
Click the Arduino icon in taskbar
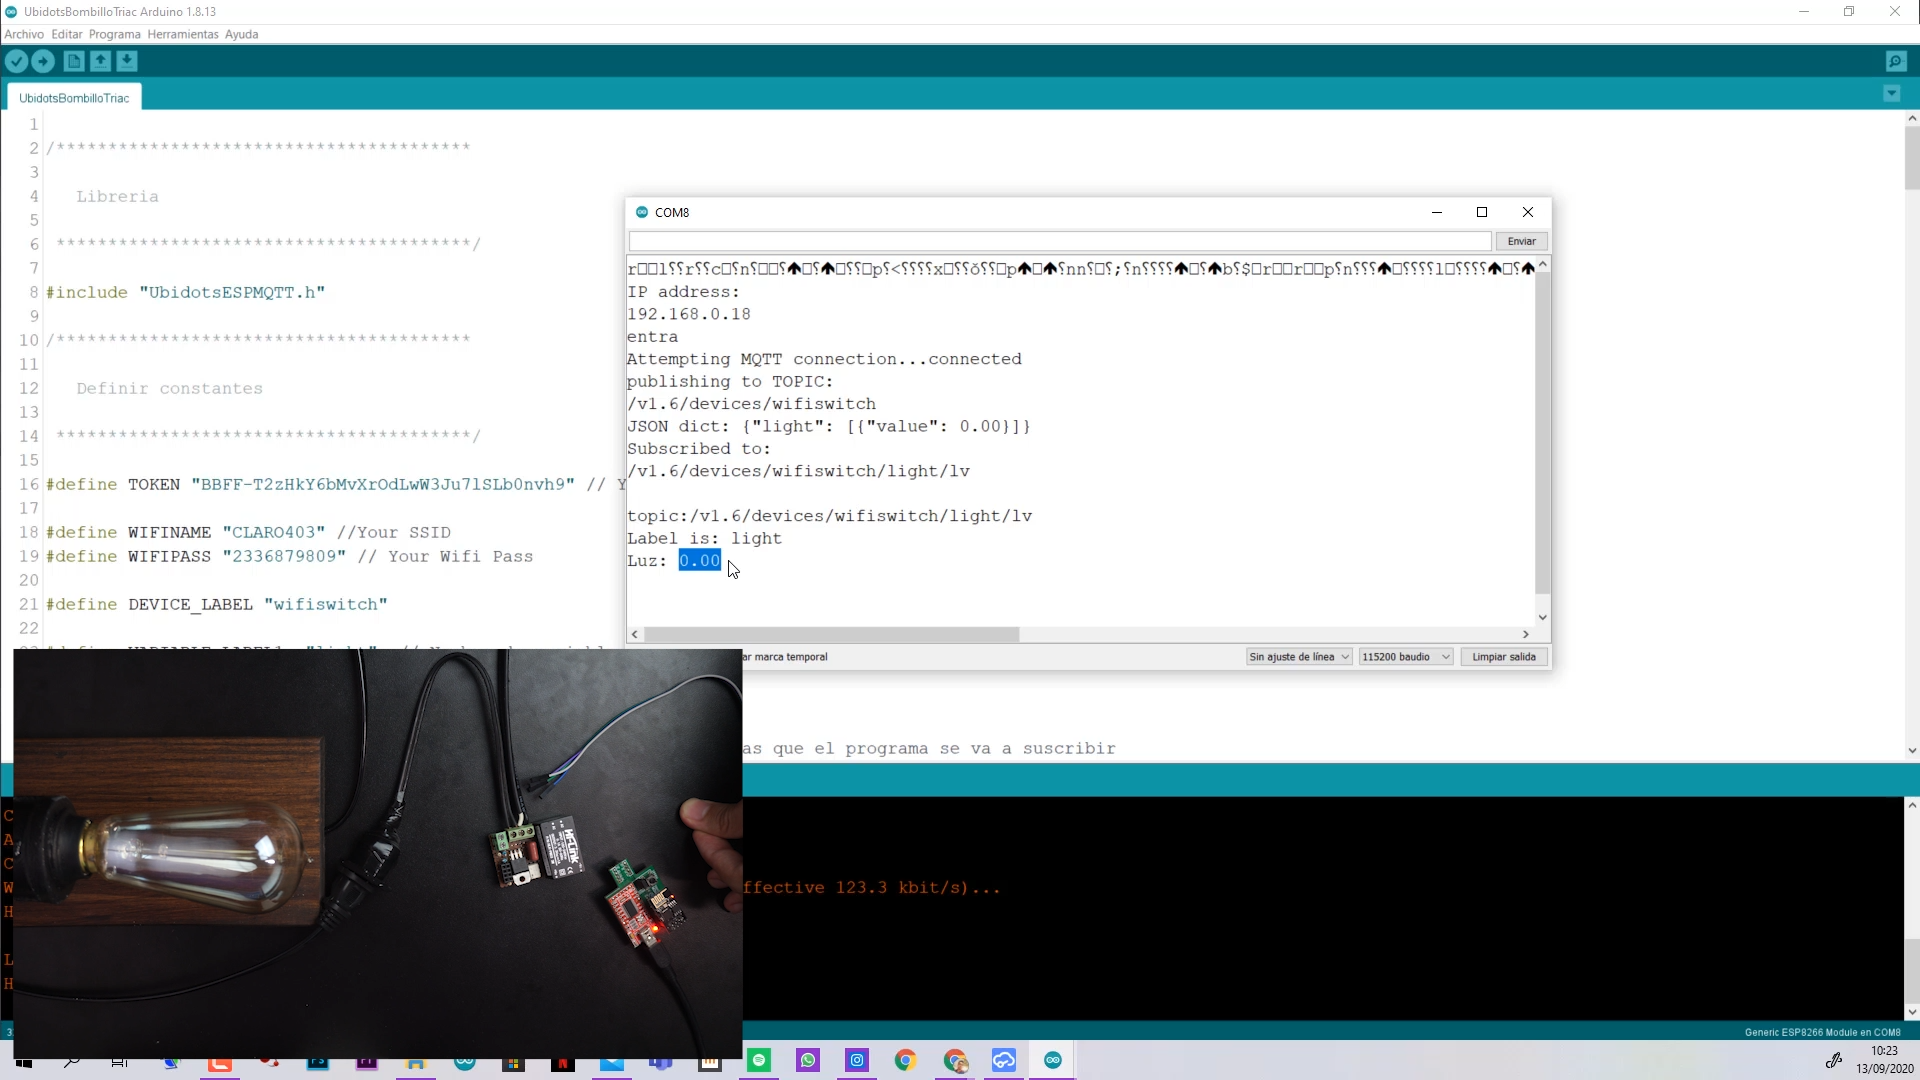click(x=1053, y=1061)
